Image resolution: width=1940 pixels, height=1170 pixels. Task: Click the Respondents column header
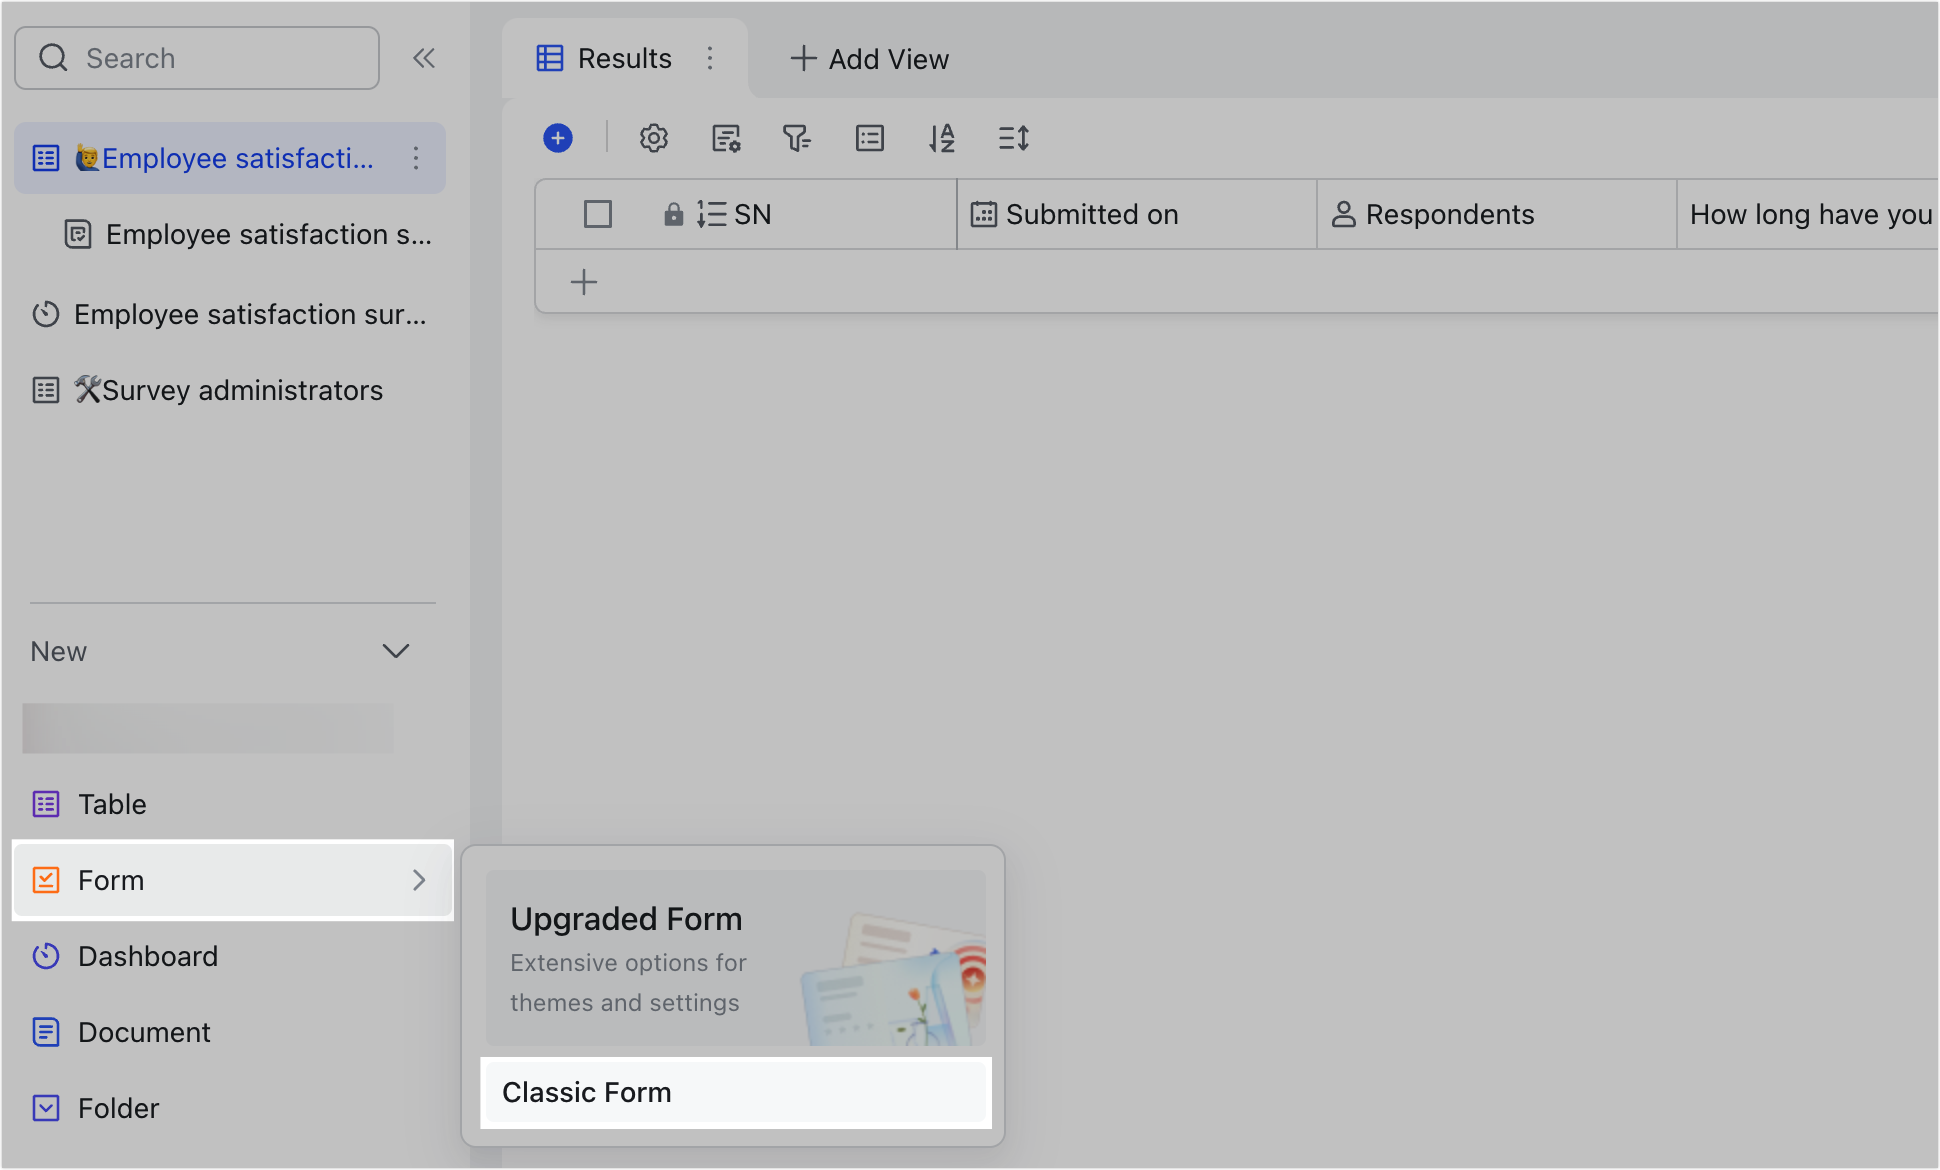(x=1497, y=214)
